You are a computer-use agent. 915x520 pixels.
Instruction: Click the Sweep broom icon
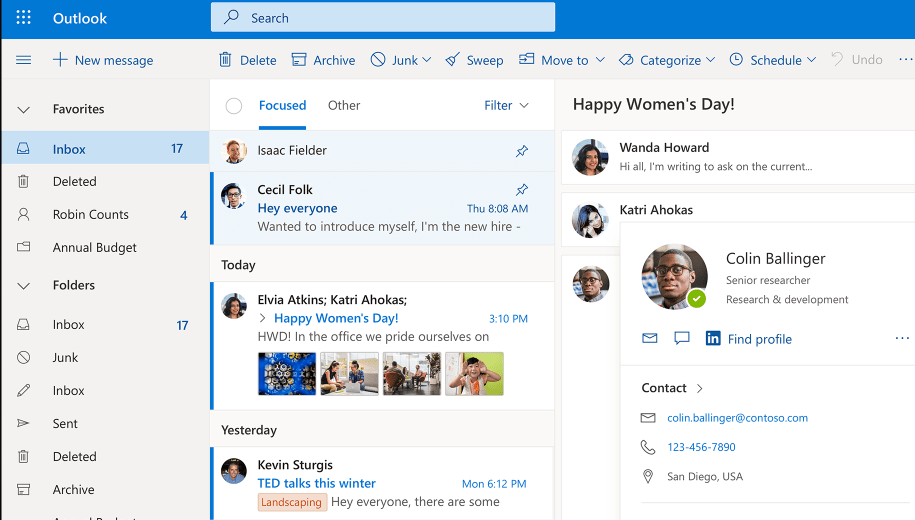tap(452, 60)
